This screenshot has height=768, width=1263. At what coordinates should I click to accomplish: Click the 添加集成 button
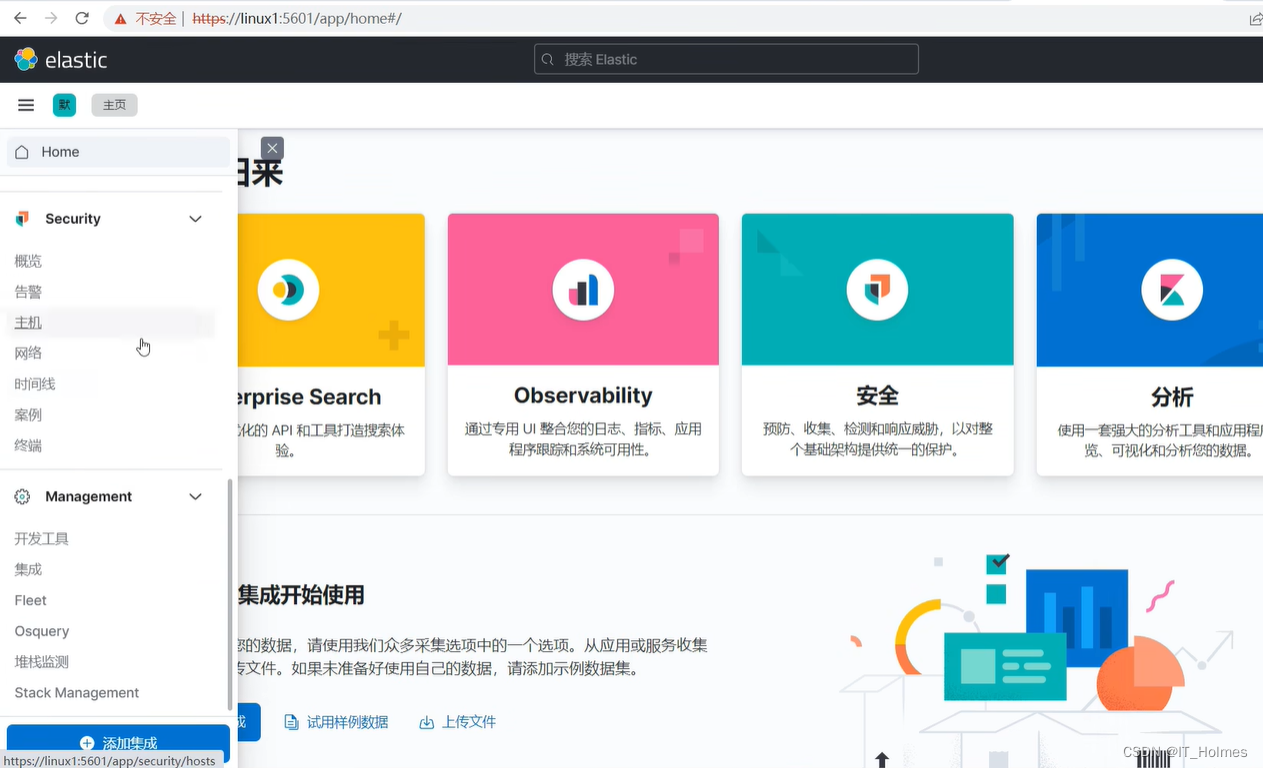pyautogui.click(x=118, y=743)
